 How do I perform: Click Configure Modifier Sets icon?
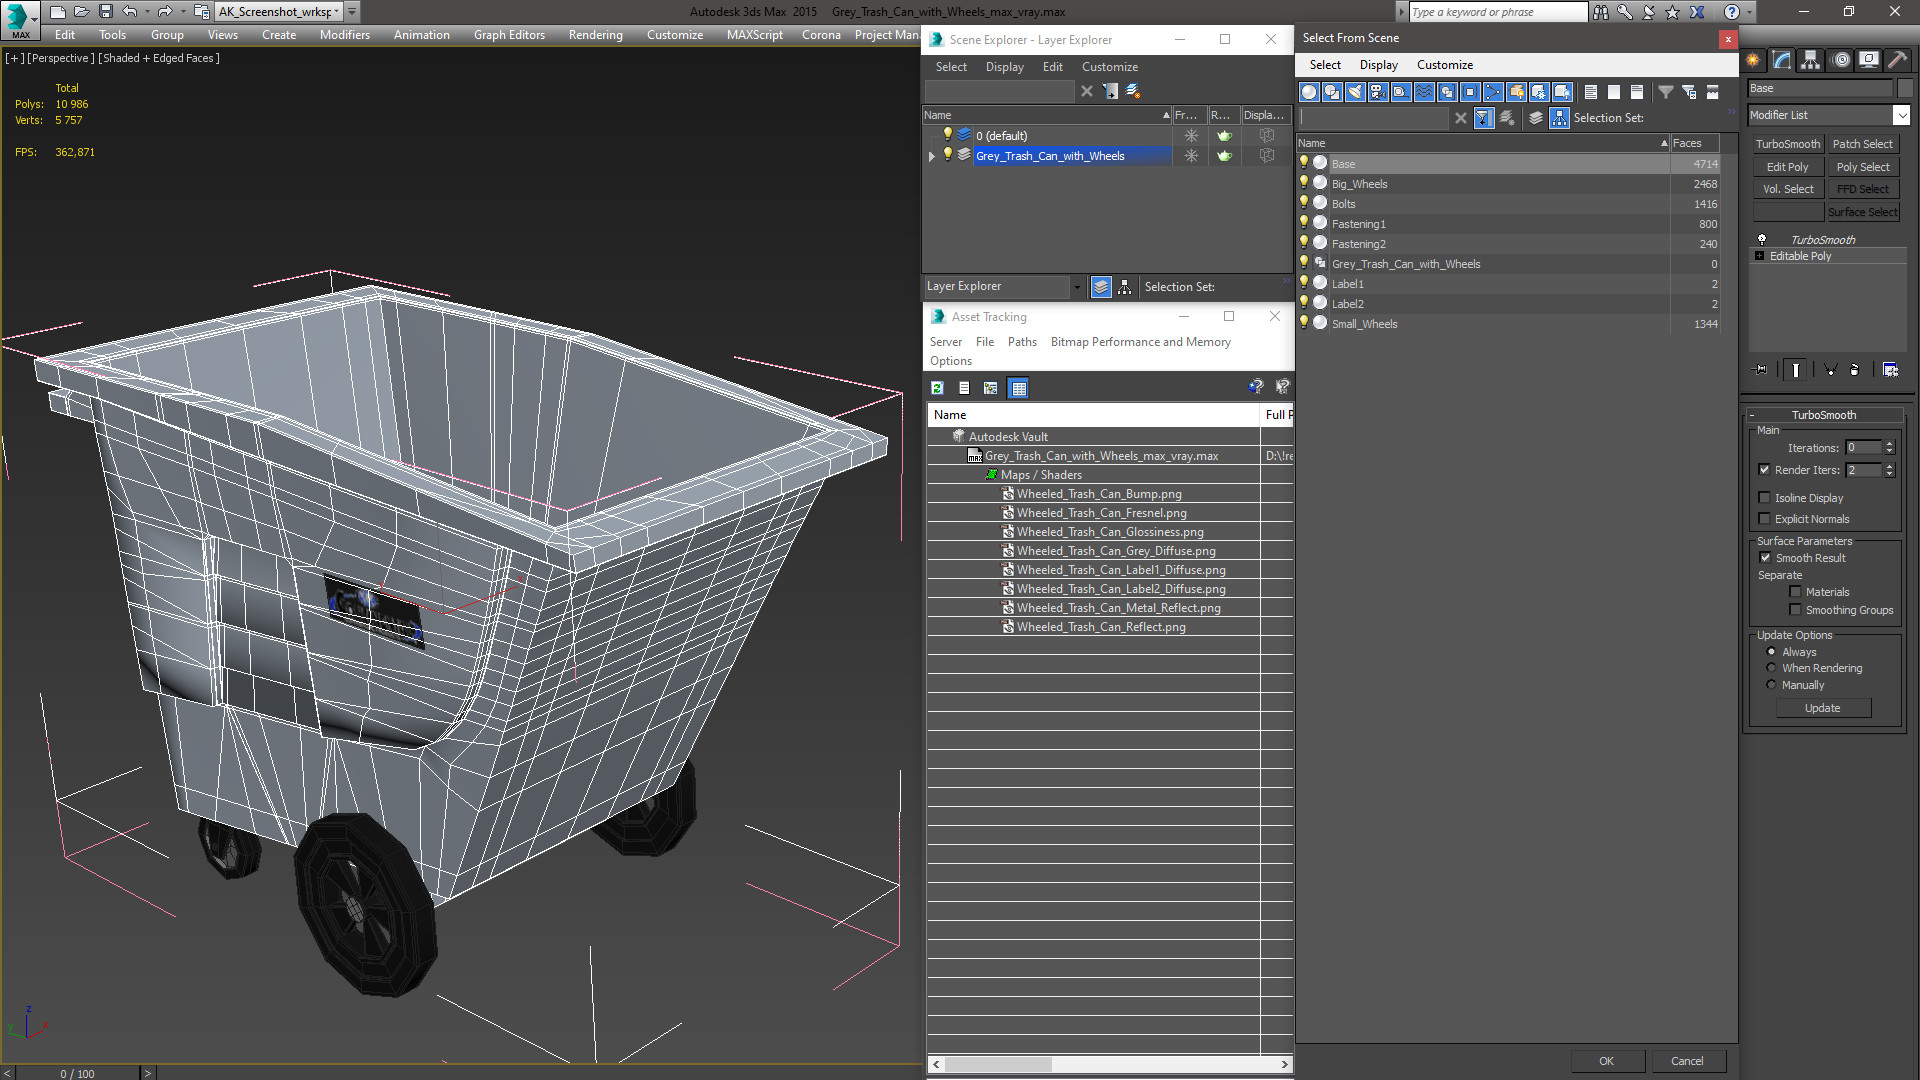coord(1890,370)
